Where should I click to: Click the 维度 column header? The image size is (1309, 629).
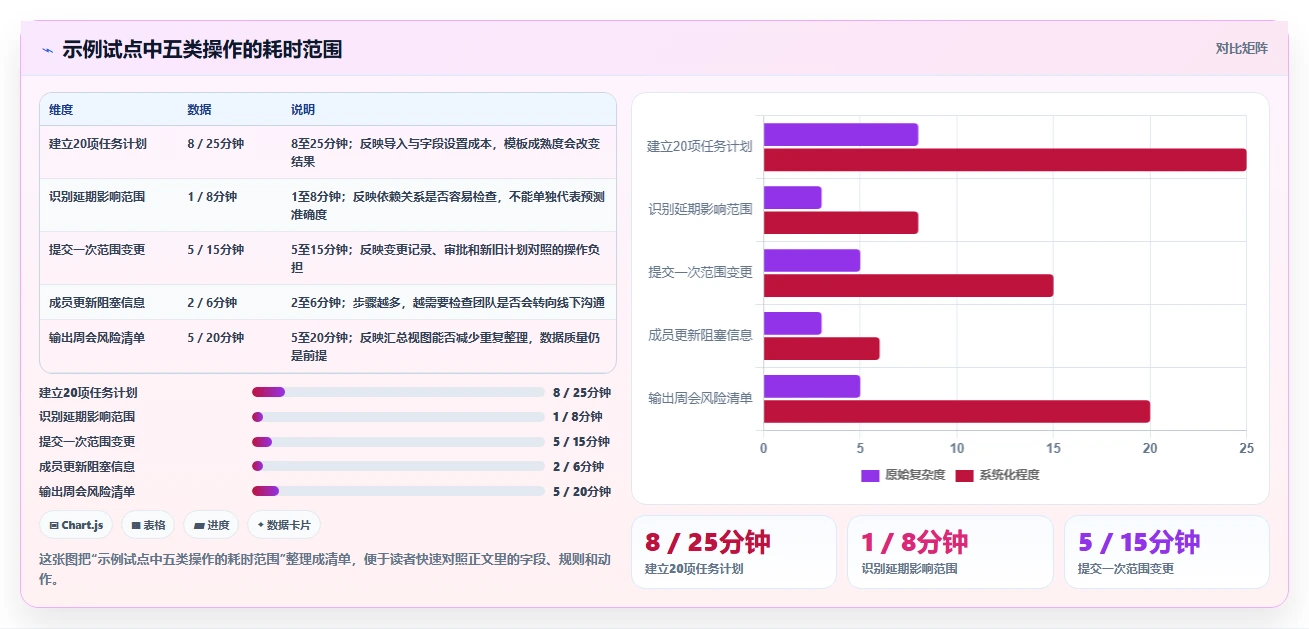point(60,109)
